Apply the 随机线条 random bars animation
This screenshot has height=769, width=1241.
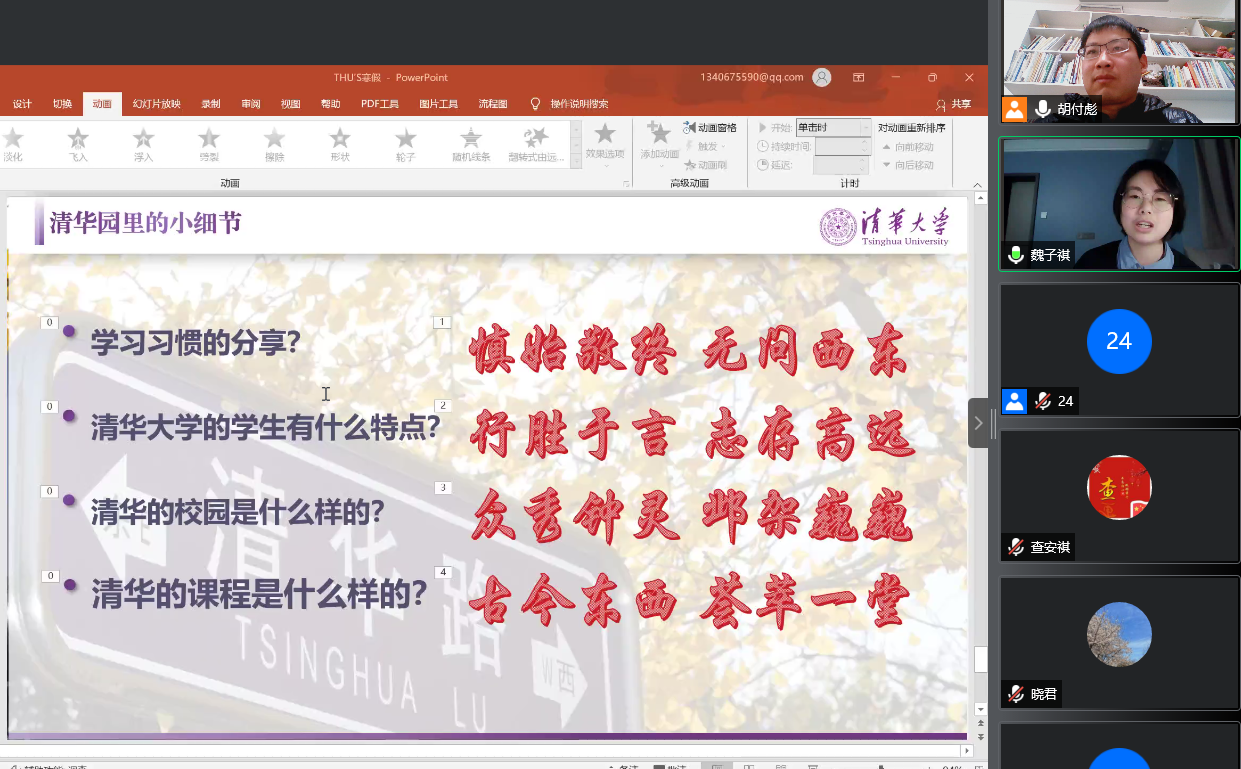tap(471, 145)
